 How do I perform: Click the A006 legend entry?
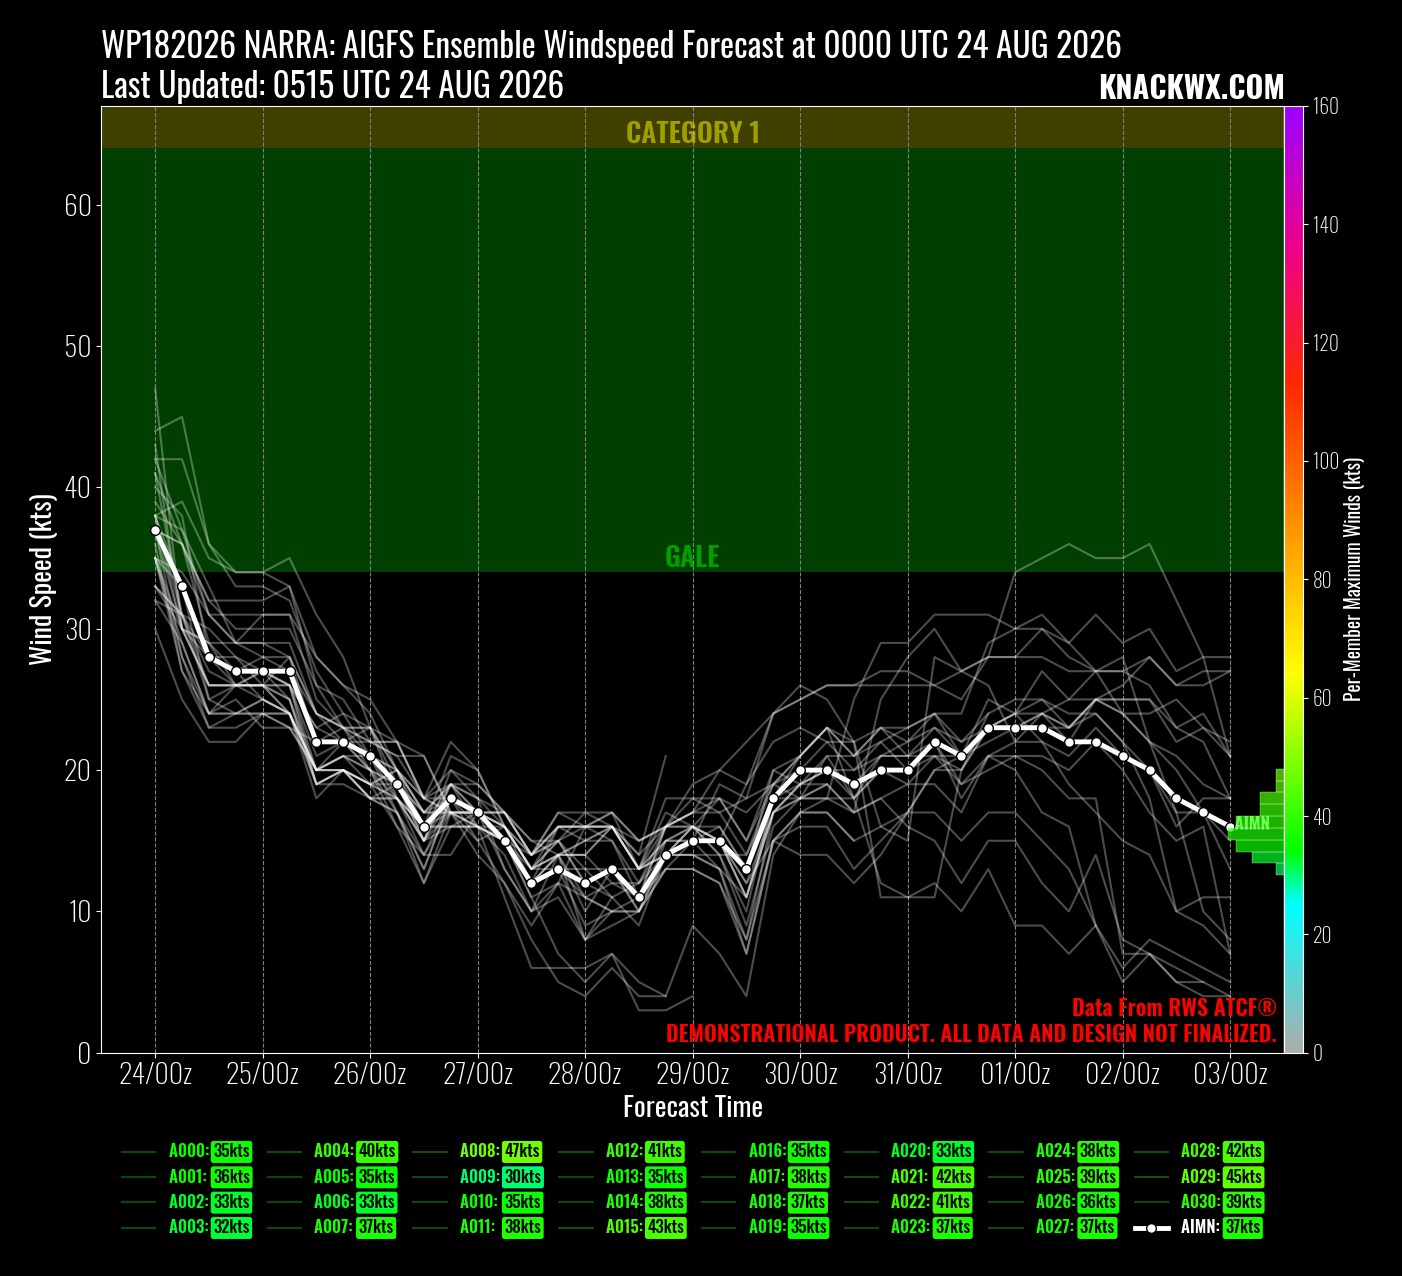331,1202
